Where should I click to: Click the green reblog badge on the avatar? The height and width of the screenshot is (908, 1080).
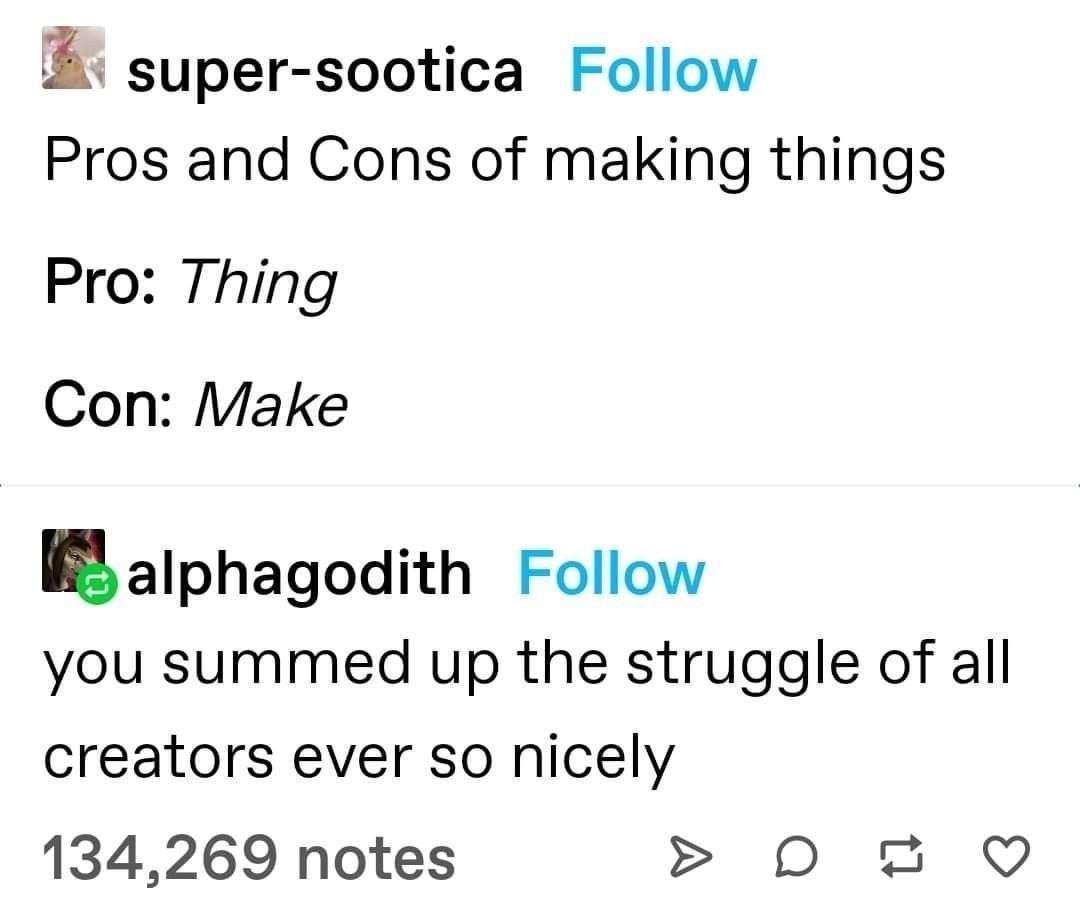(x=96, y=584)
